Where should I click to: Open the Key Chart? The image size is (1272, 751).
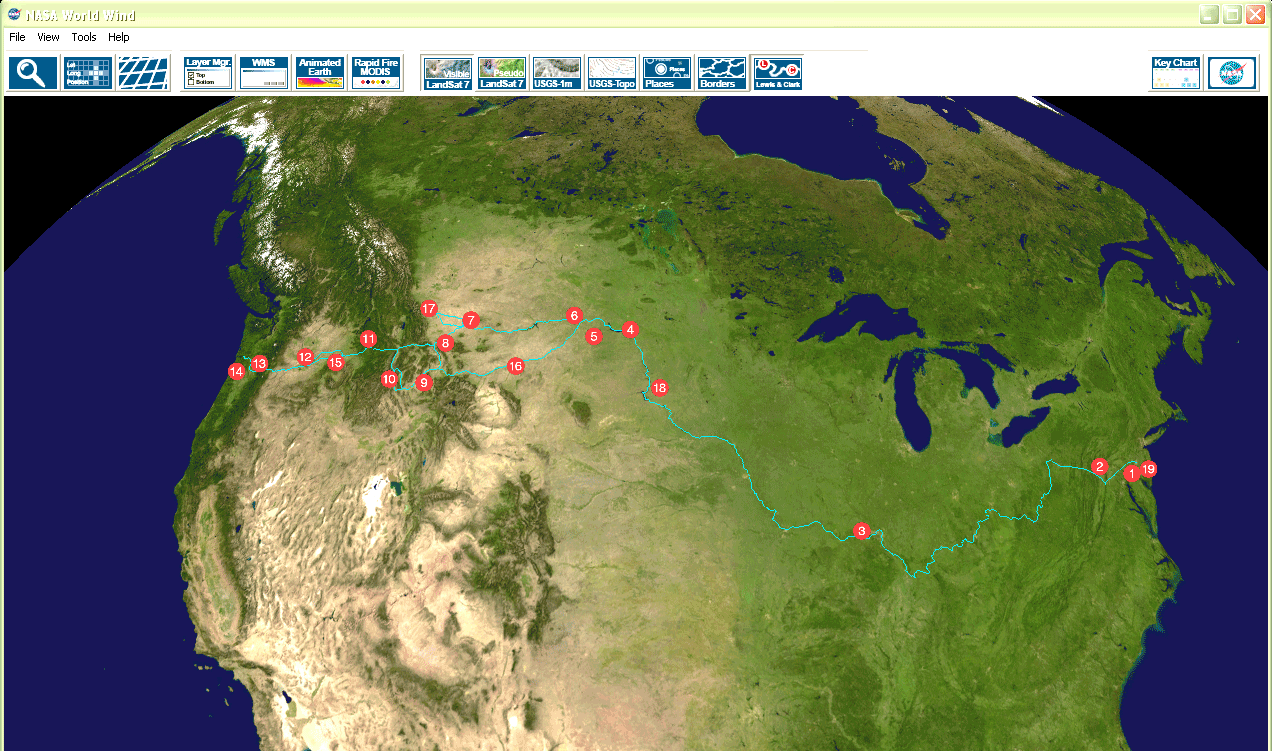[1176, 73]
